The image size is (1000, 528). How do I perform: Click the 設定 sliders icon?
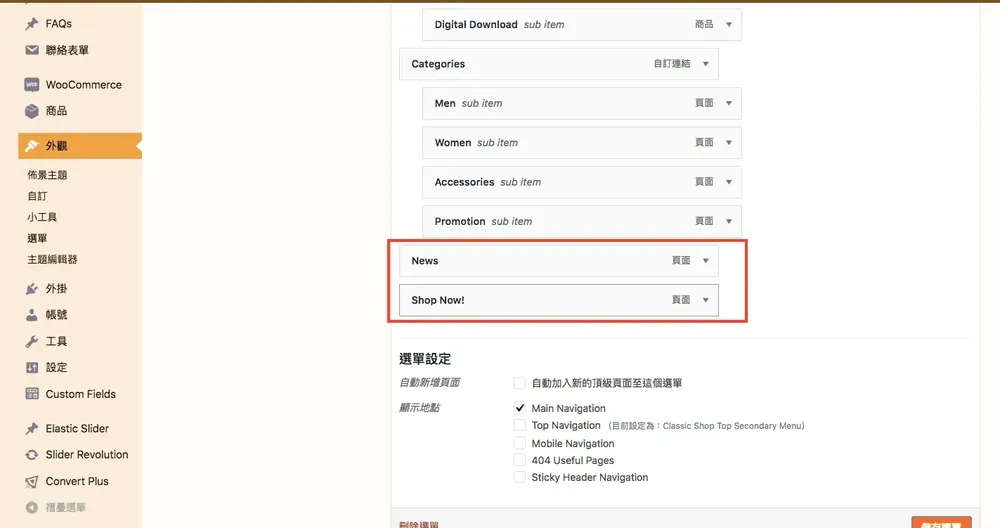tap(31, 367)
